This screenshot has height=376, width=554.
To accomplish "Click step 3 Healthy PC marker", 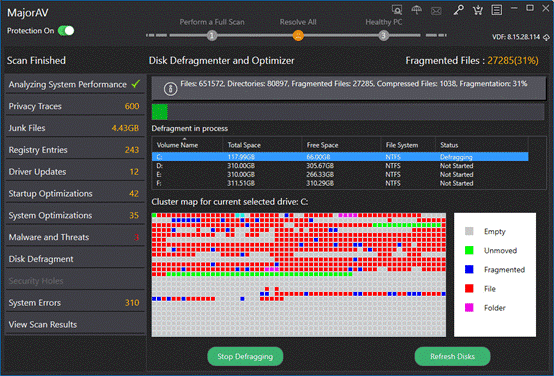I will (384, 36).
